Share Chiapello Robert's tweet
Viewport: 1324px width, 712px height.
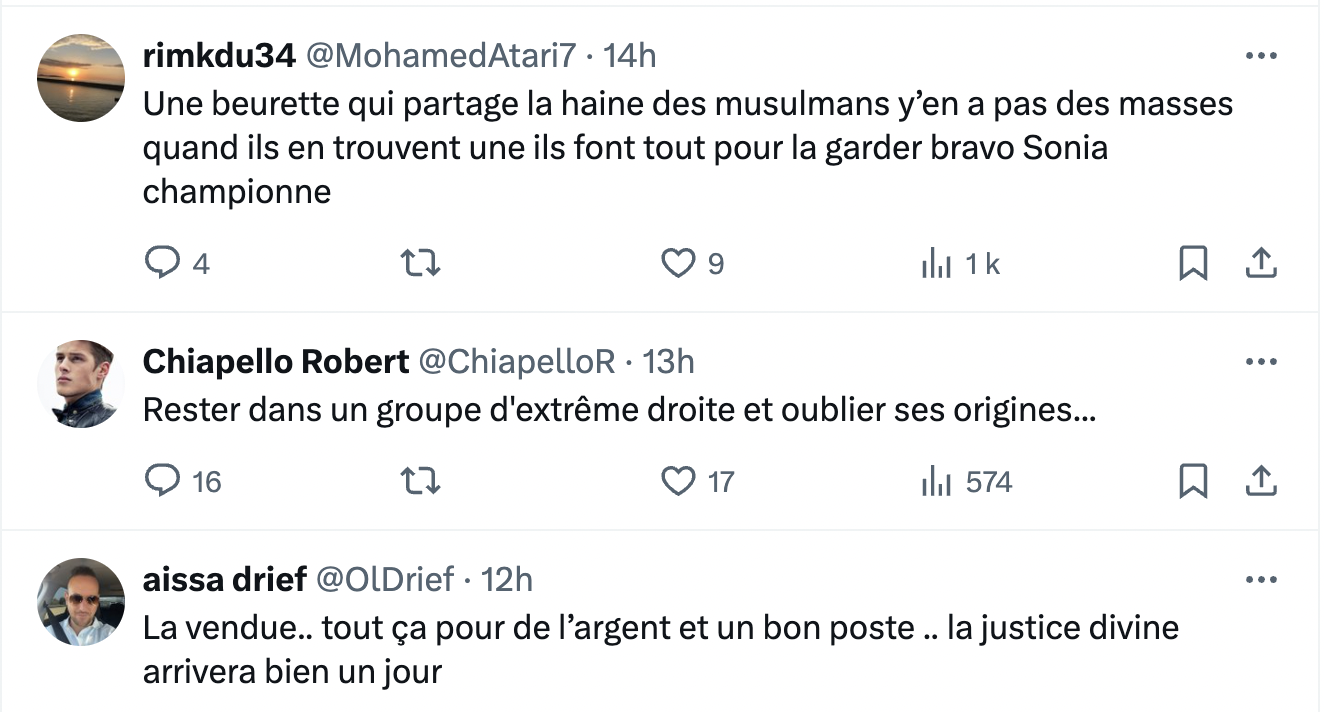(x=1262, y=482)
